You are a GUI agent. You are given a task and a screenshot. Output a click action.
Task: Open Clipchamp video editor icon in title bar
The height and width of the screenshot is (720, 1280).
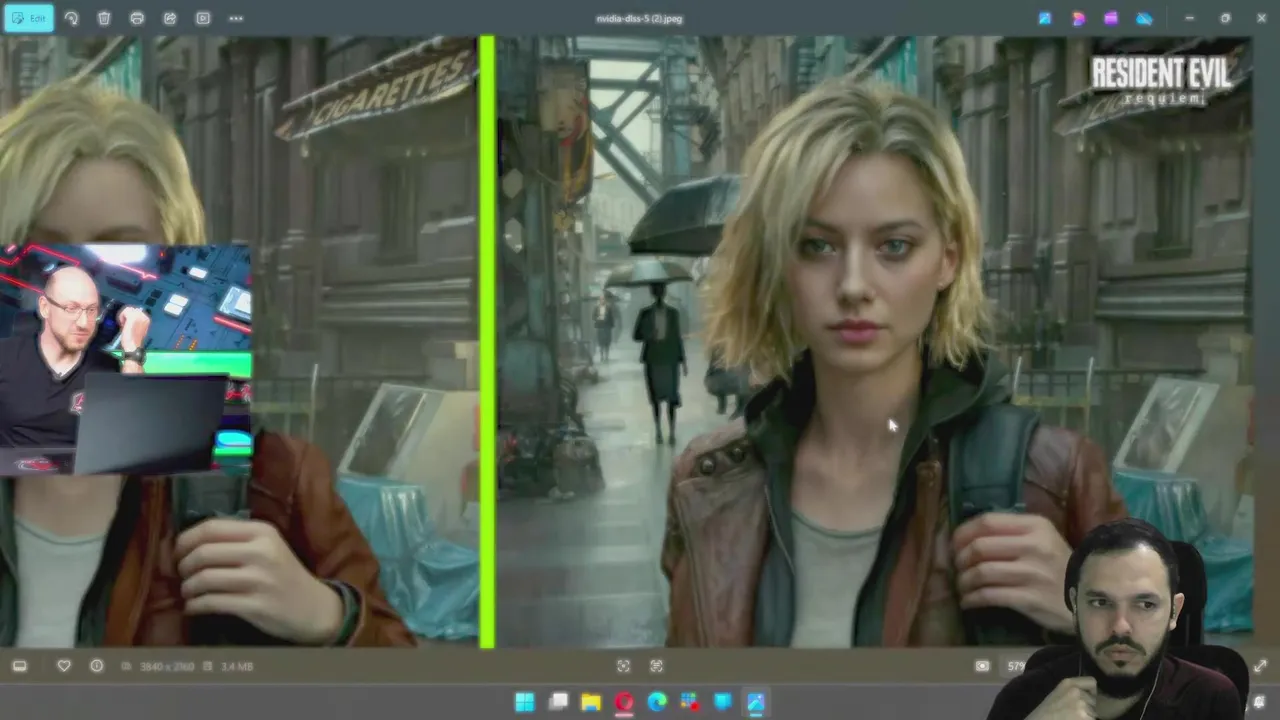[x=1111, y=18]
